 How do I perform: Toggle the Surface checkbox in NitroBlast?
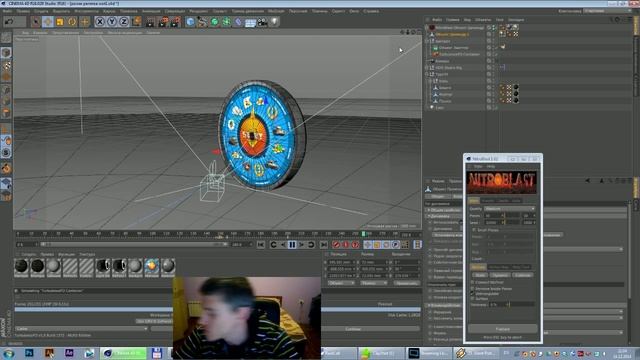(473, 298)
